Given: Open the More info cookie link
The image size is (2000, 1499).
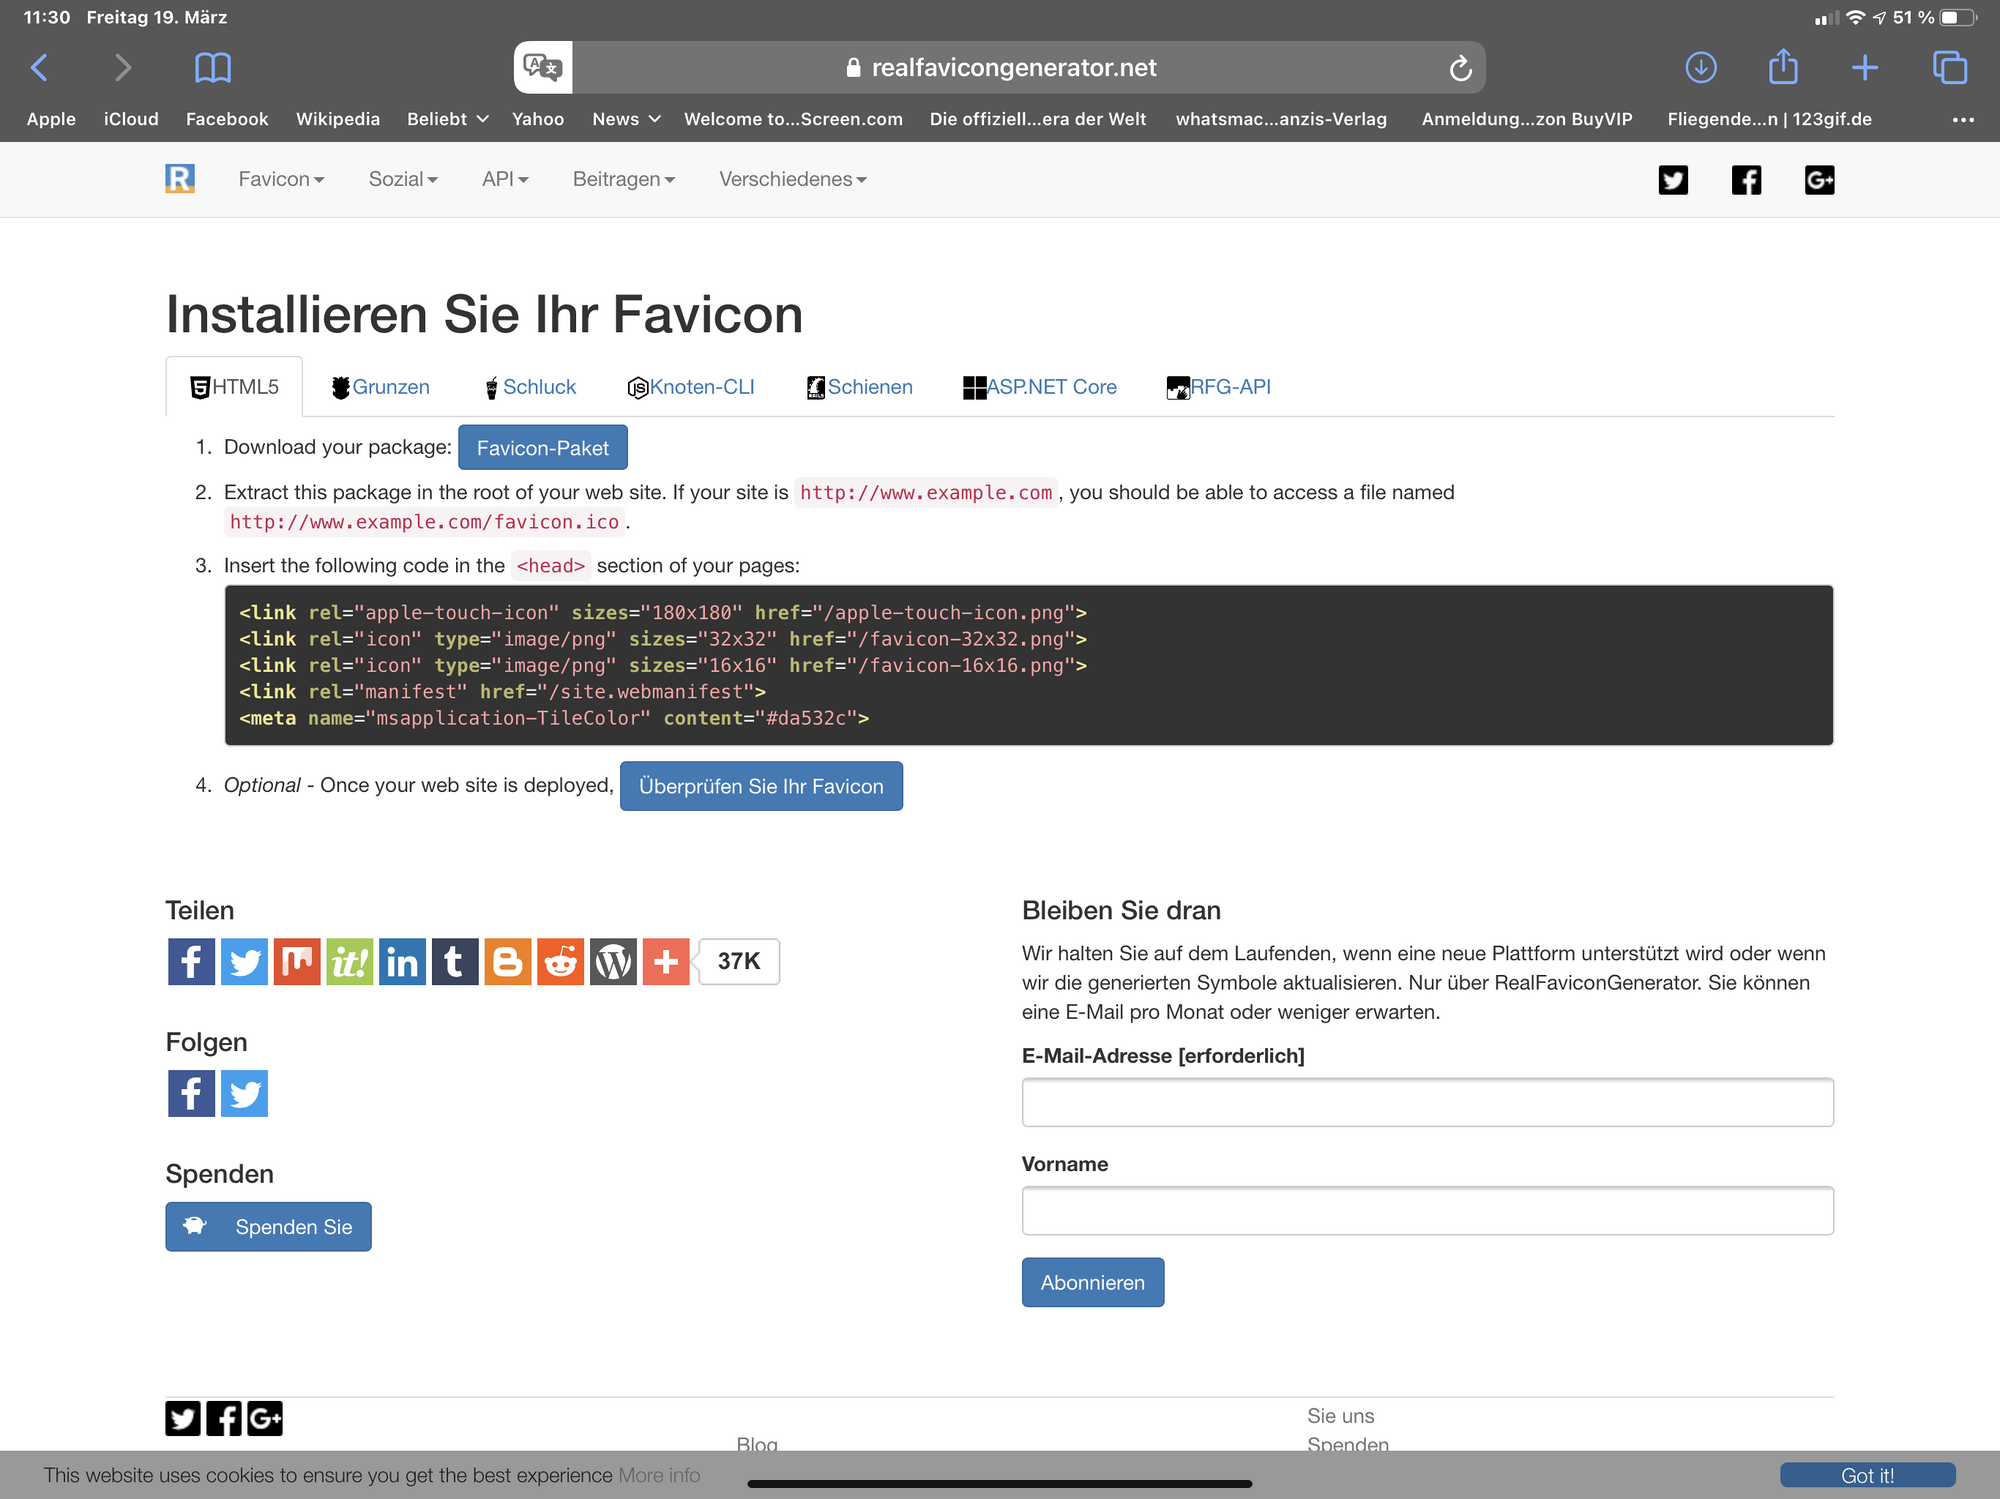Looking at the screenshot, I should [659, 1476].
